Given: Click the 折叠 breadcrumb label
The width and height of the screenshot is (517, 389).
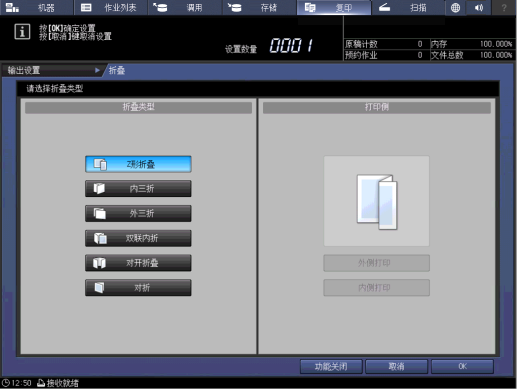Looking at the screenshot, I should (x=117, y=70).
